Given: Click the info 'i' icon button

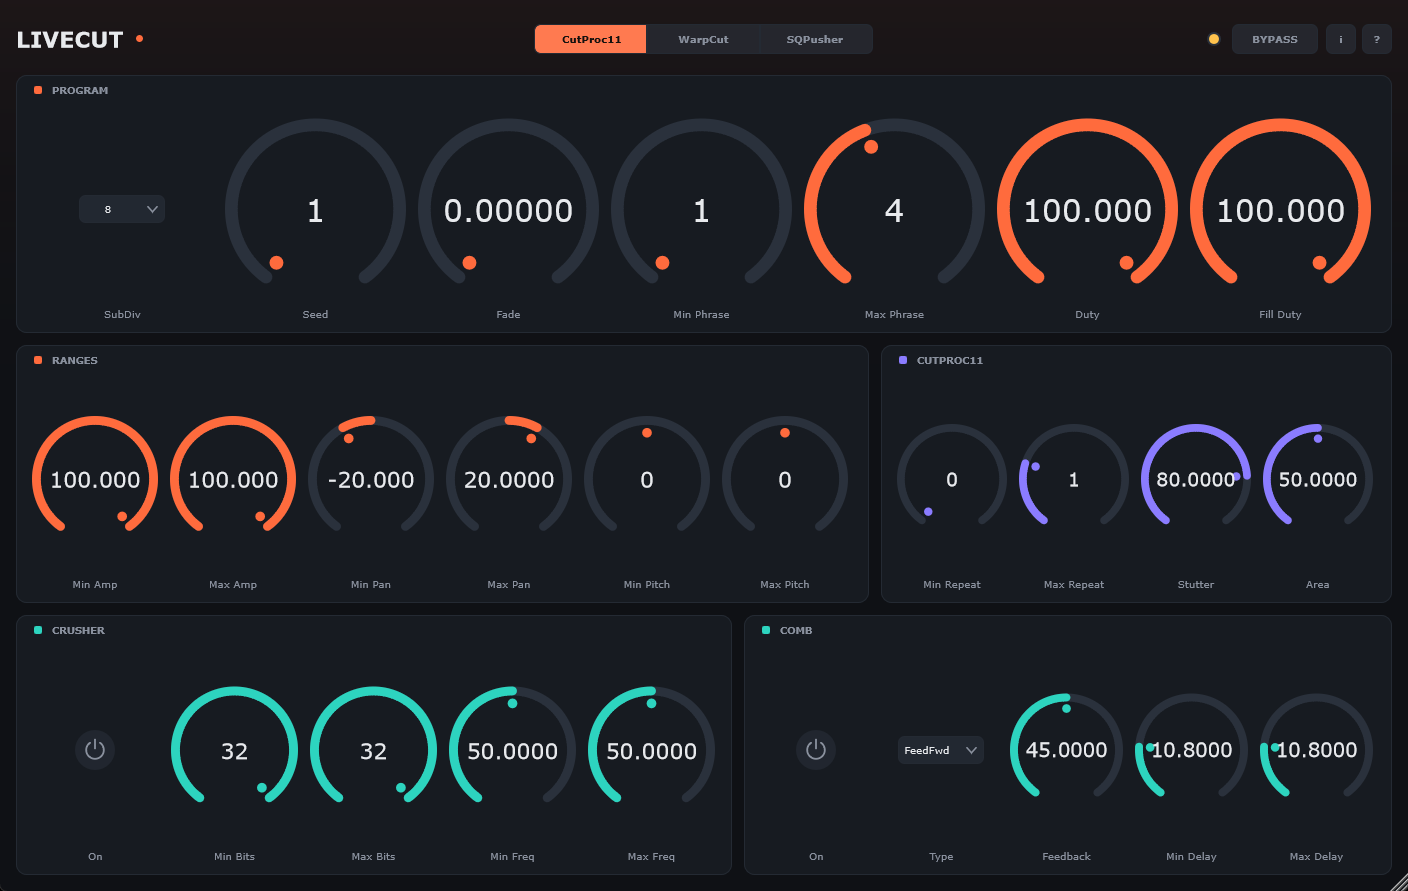Looking at the screenshot, I should point(1341,39).
